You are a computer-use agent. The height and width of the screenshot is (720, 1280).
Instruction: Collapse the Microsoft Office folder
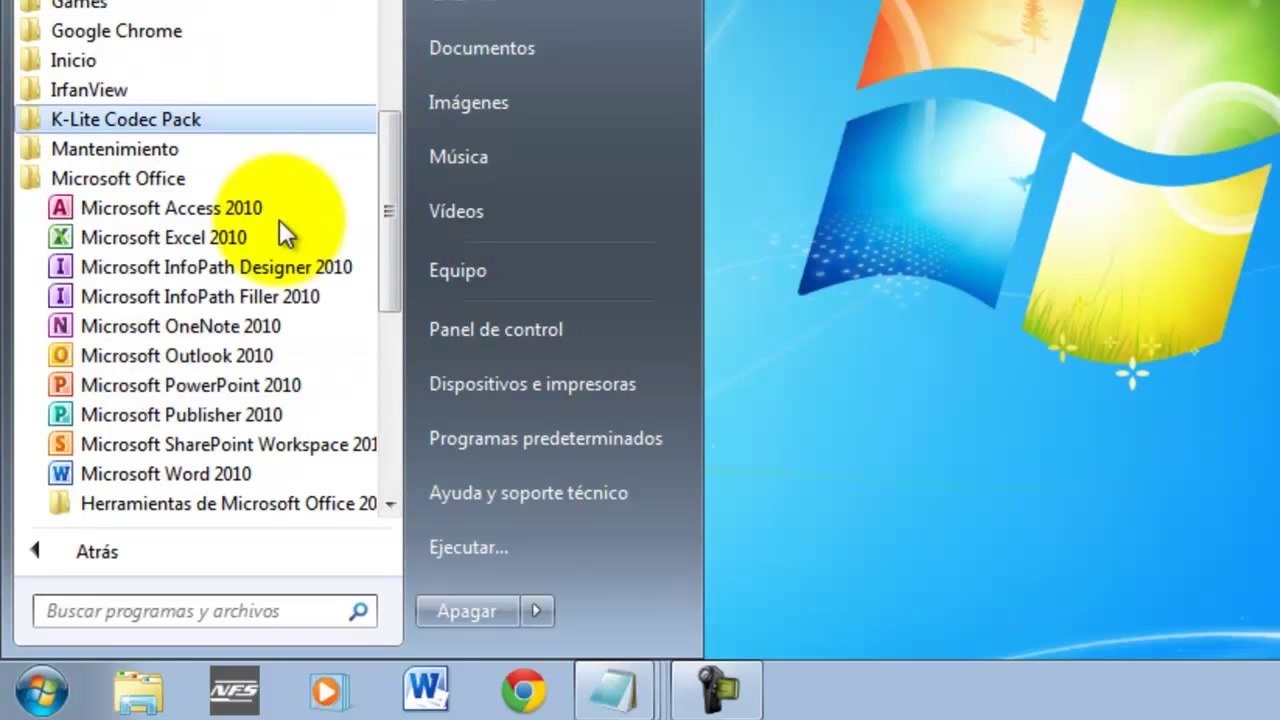point(118,178)
